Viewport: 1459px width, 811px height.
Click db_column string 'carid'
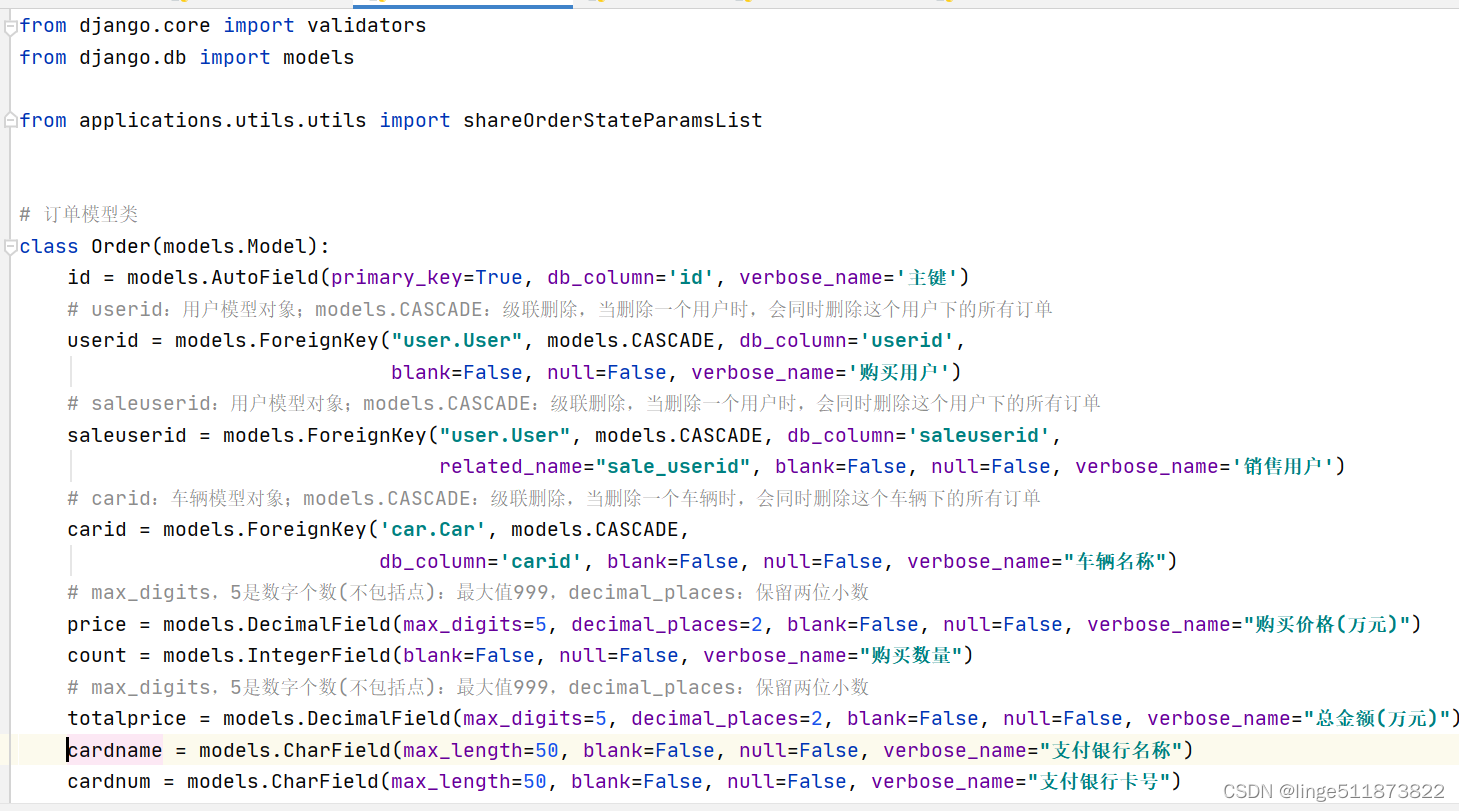[x=541, y=562]
